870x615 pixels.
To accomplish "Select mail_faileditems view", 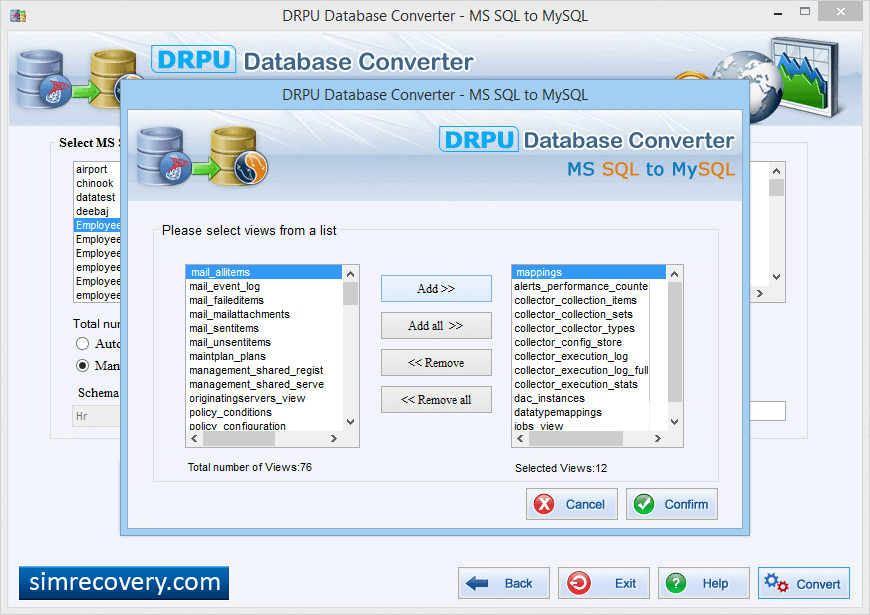I will [x=264, y=300].
